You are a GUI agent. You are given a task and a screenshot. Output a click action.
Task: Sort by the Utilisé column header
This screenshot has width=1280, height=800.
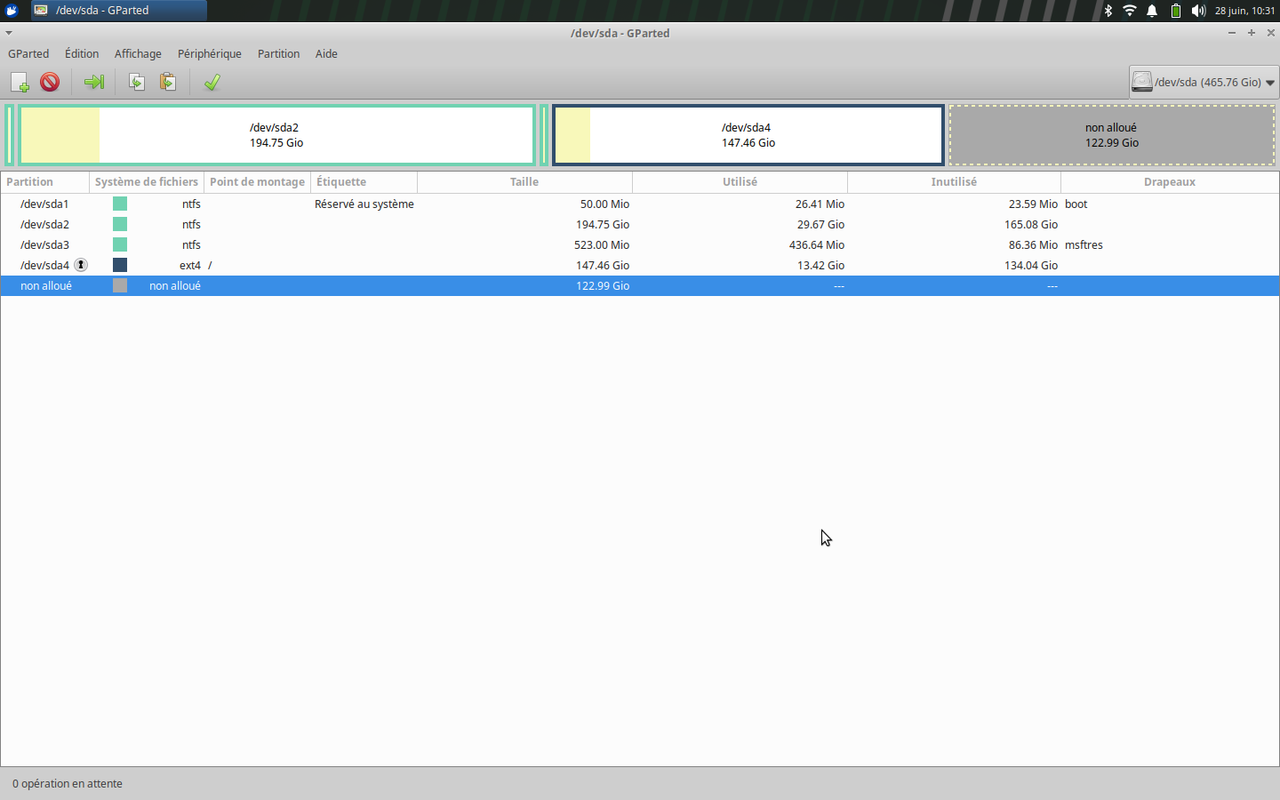pos(740,182)
